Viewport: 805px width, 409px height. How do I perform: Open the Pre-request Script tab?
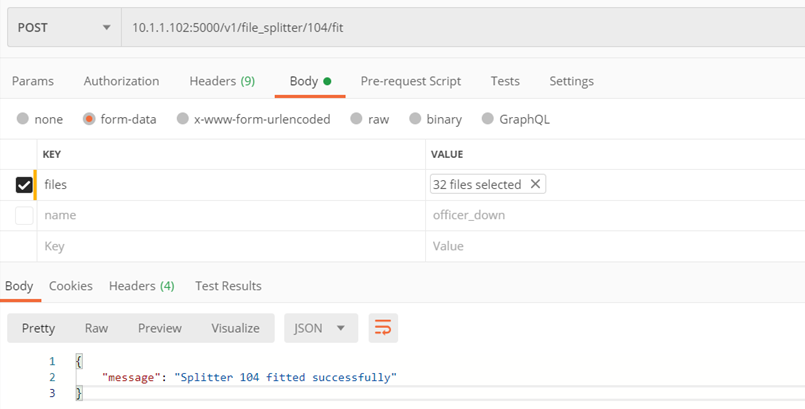point(411,81)
